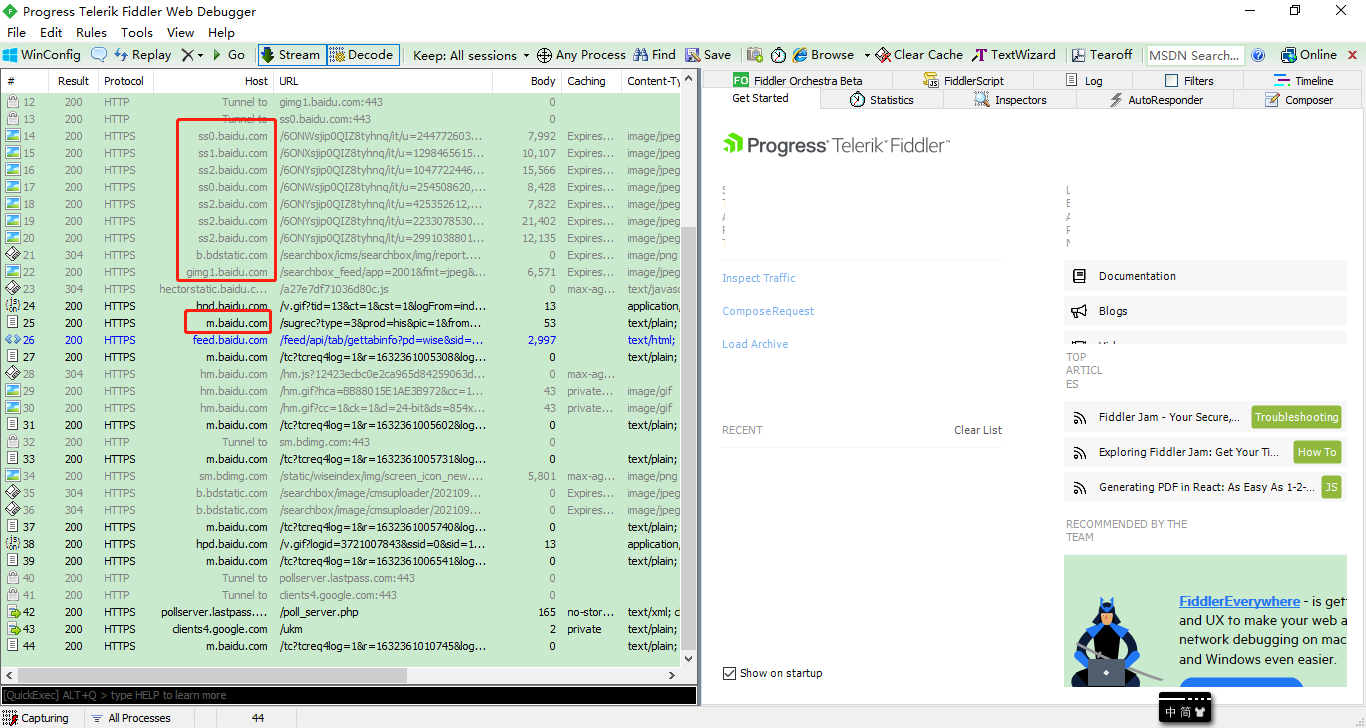Image resolution: width=1366 pixels, height=728 pixels.
Task: Click Clear List for recent items
Action: point(977,430)
